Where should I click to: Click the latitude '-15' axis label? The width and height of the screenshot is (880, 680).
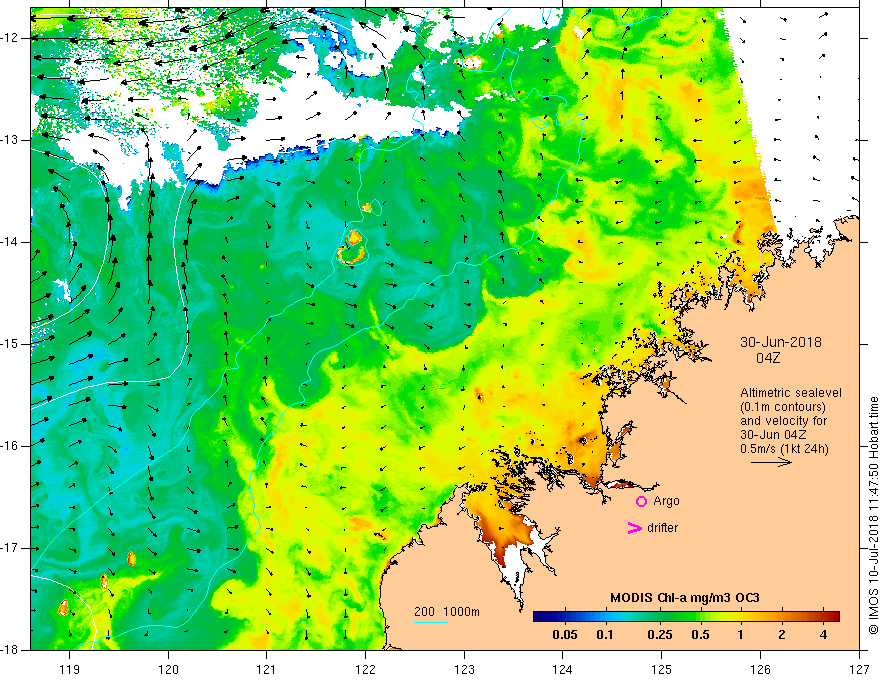11,344
